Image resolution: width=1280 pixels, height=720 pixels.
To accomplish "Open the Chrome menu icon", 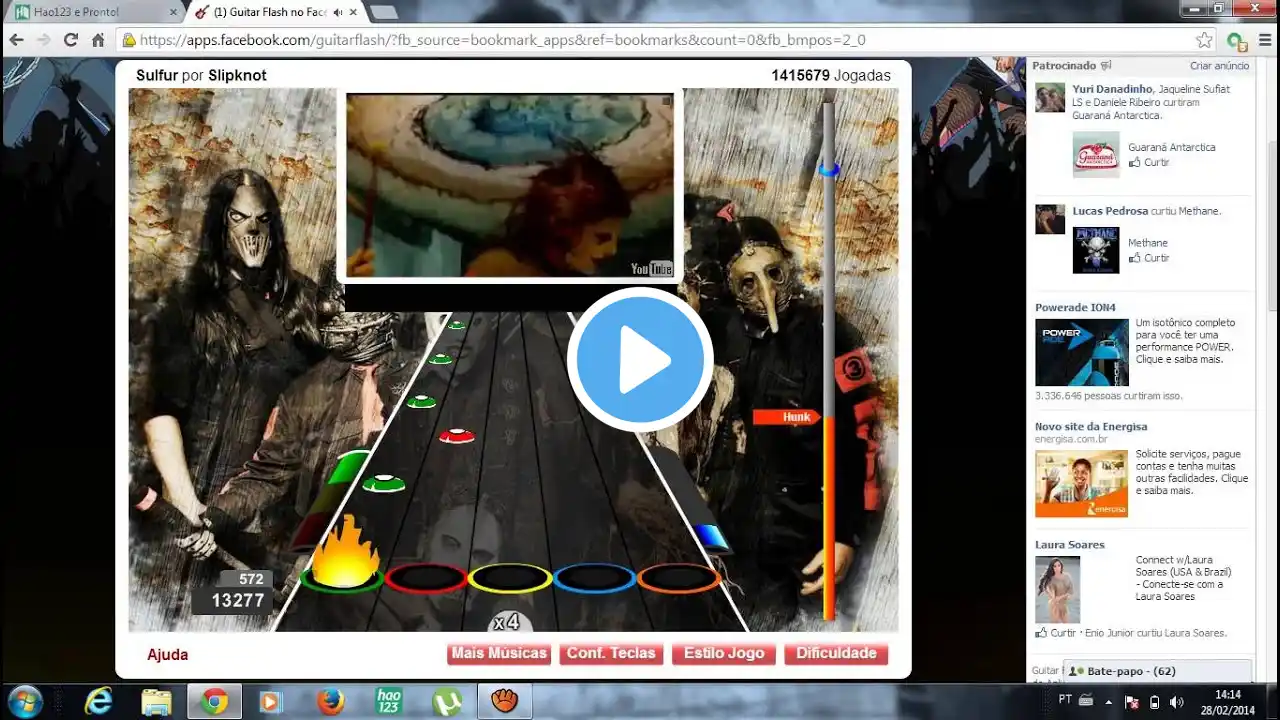I will pos(1263,40).
